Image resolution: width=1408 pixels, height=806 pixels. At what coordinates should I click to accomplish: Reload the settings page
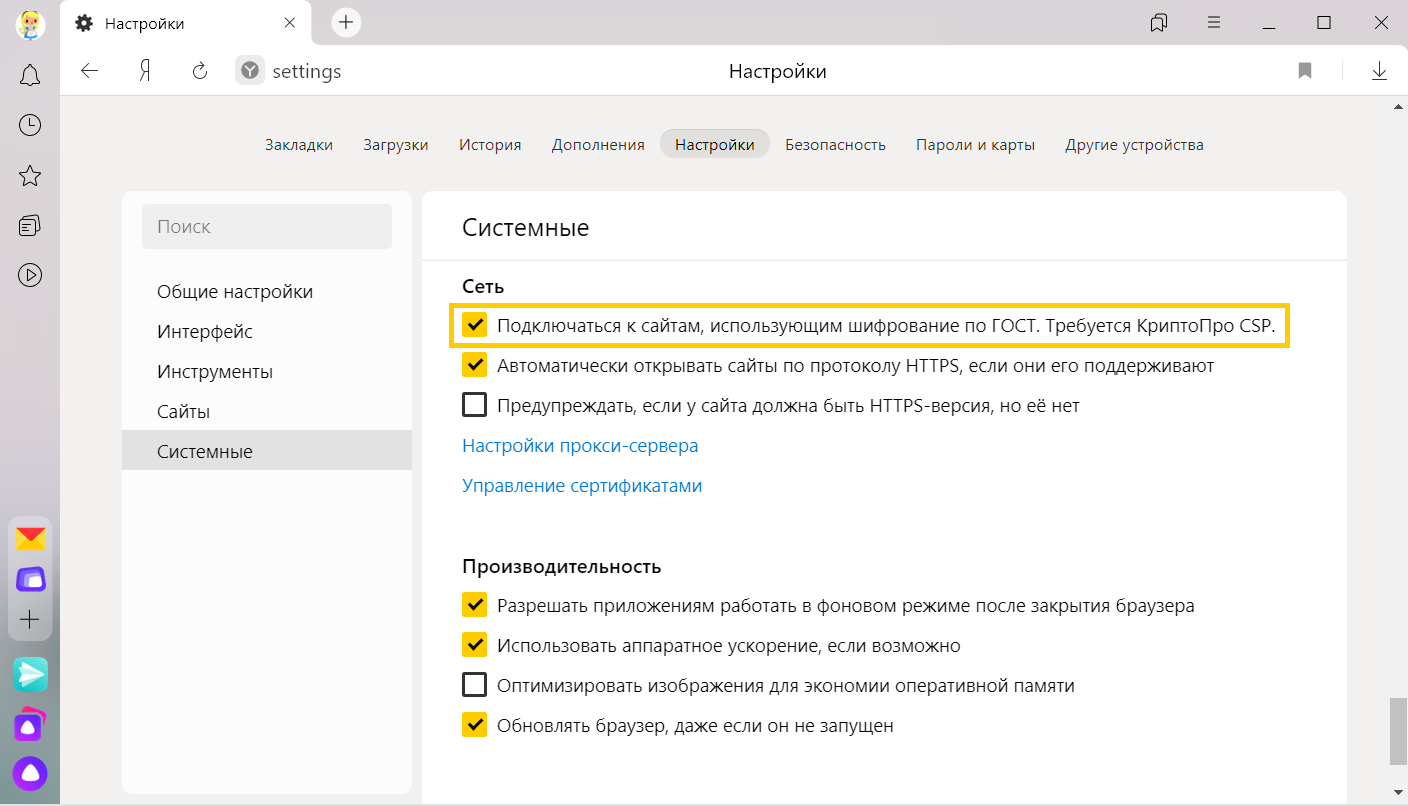coord(200,71)
